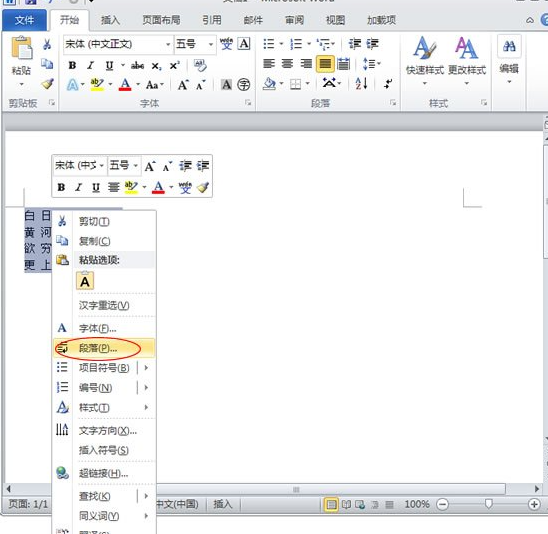Click center align in the mini toolbar

coord(114,188)
